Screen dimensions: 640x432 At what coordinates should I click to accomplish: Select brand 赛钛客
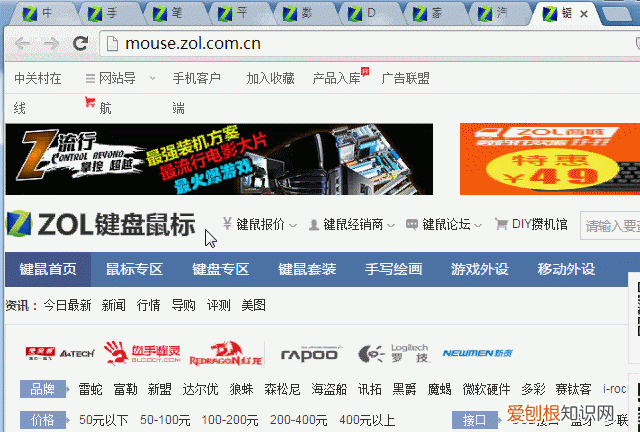pos(573,389)
